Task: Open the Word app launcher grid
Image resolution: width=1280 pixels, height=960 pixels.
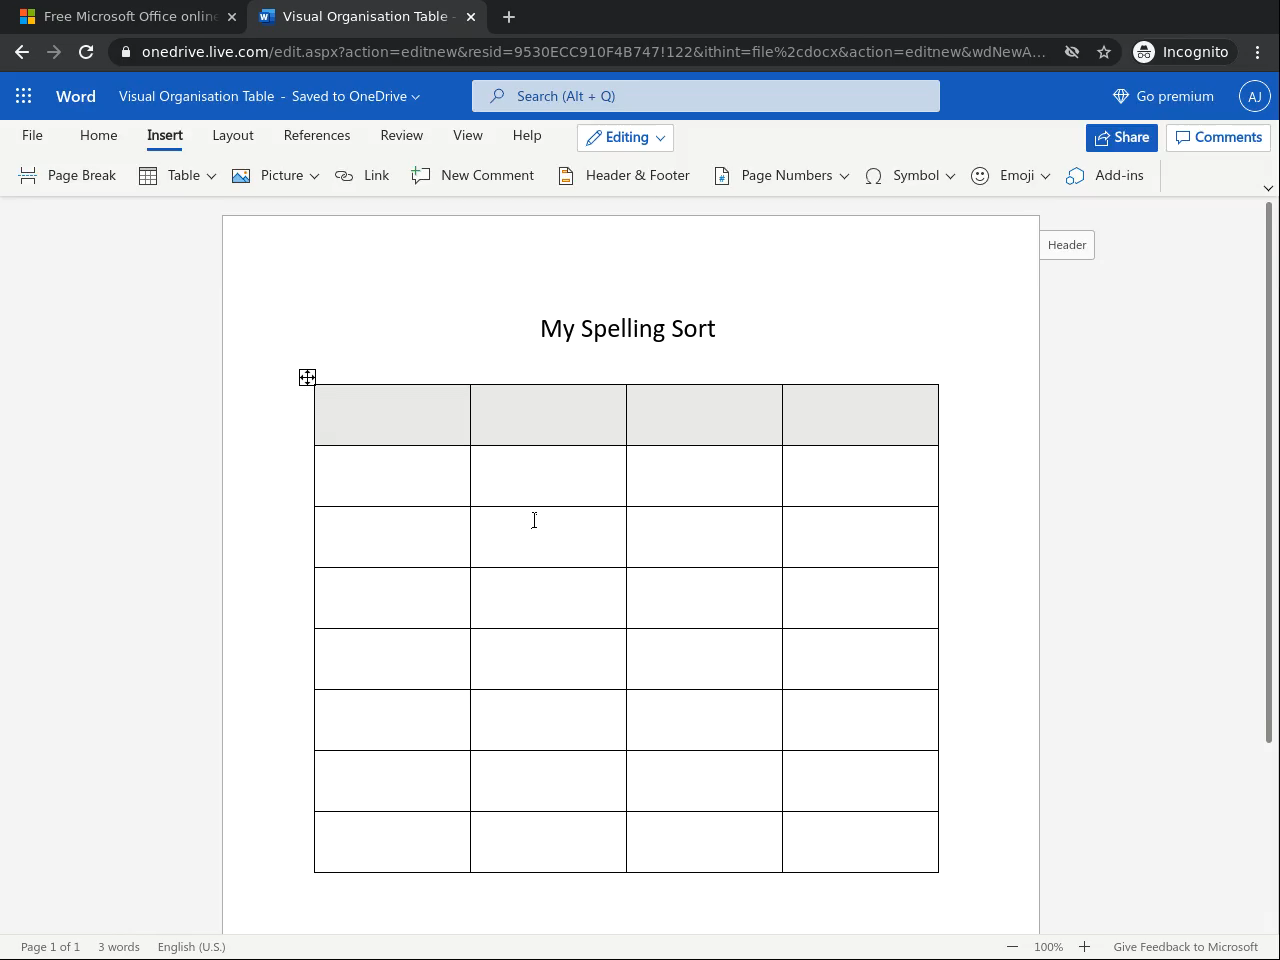Action: [24, 96]
